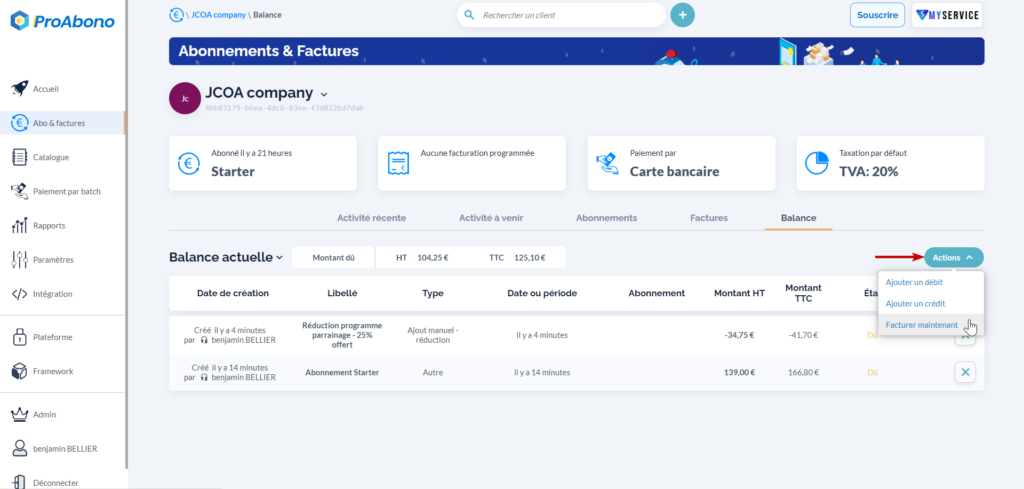Click the Réduction programme parrainage label
Viewport: 1024px width, 489px height.
342,335
